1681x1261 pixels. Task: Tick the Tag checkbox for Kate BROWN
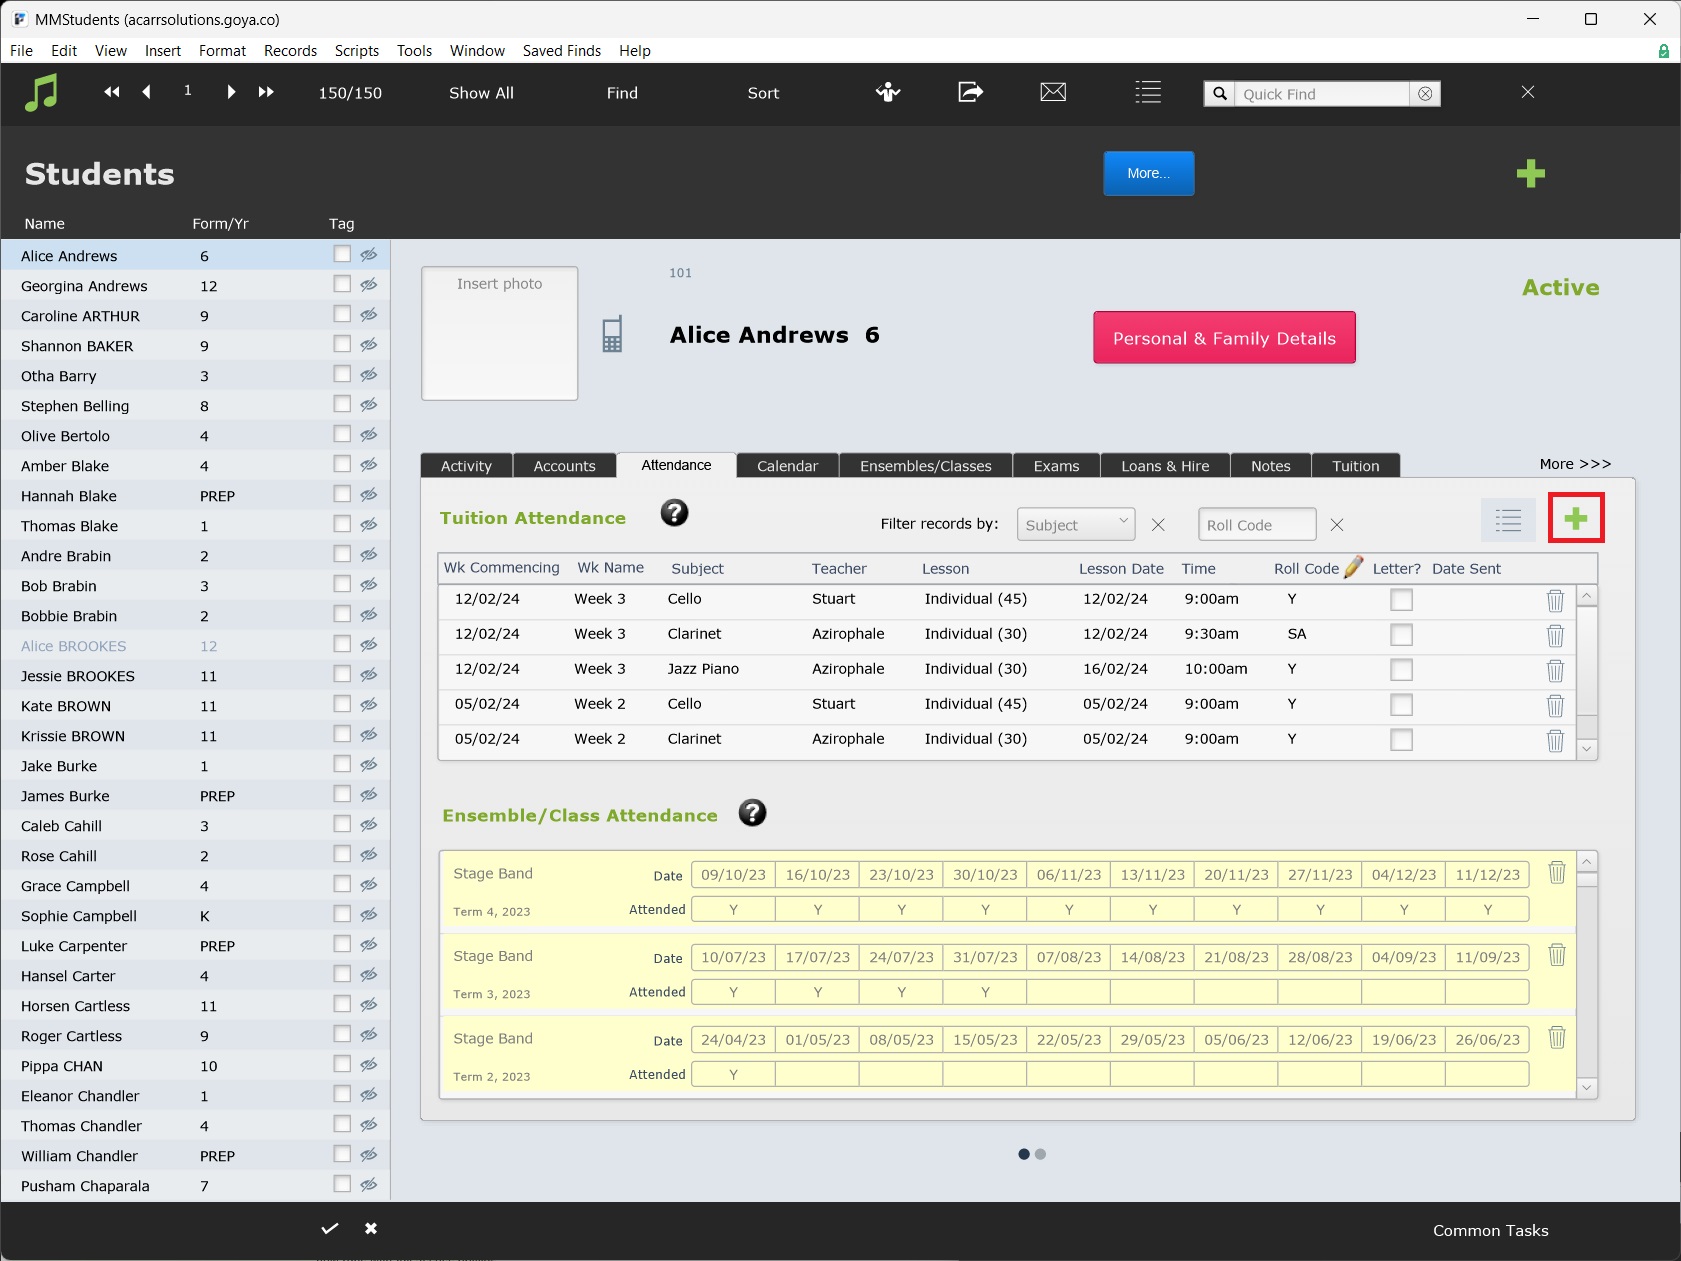[x=342, y=704]
